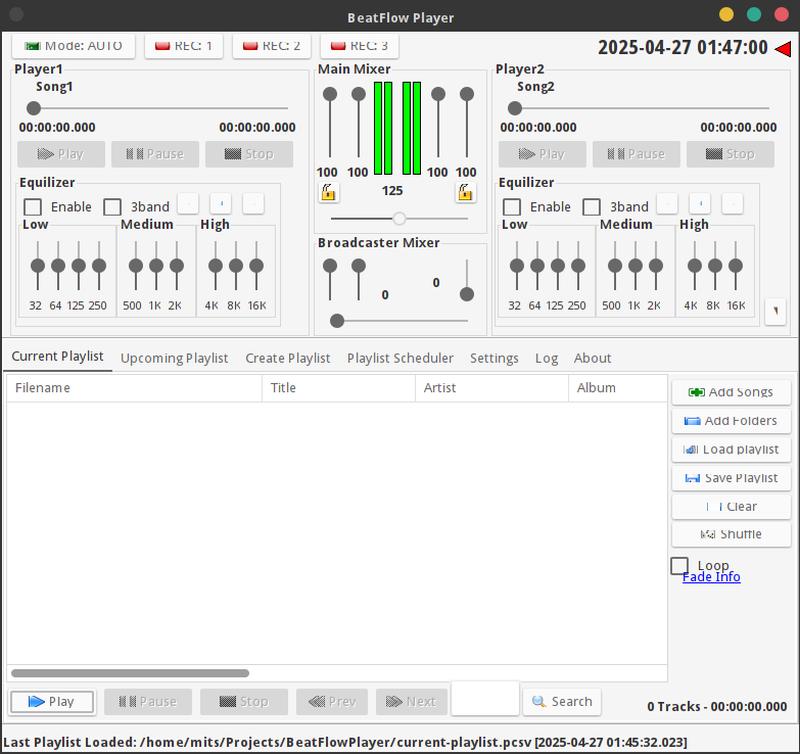Shuffle the current playlist

pos(731,534)
